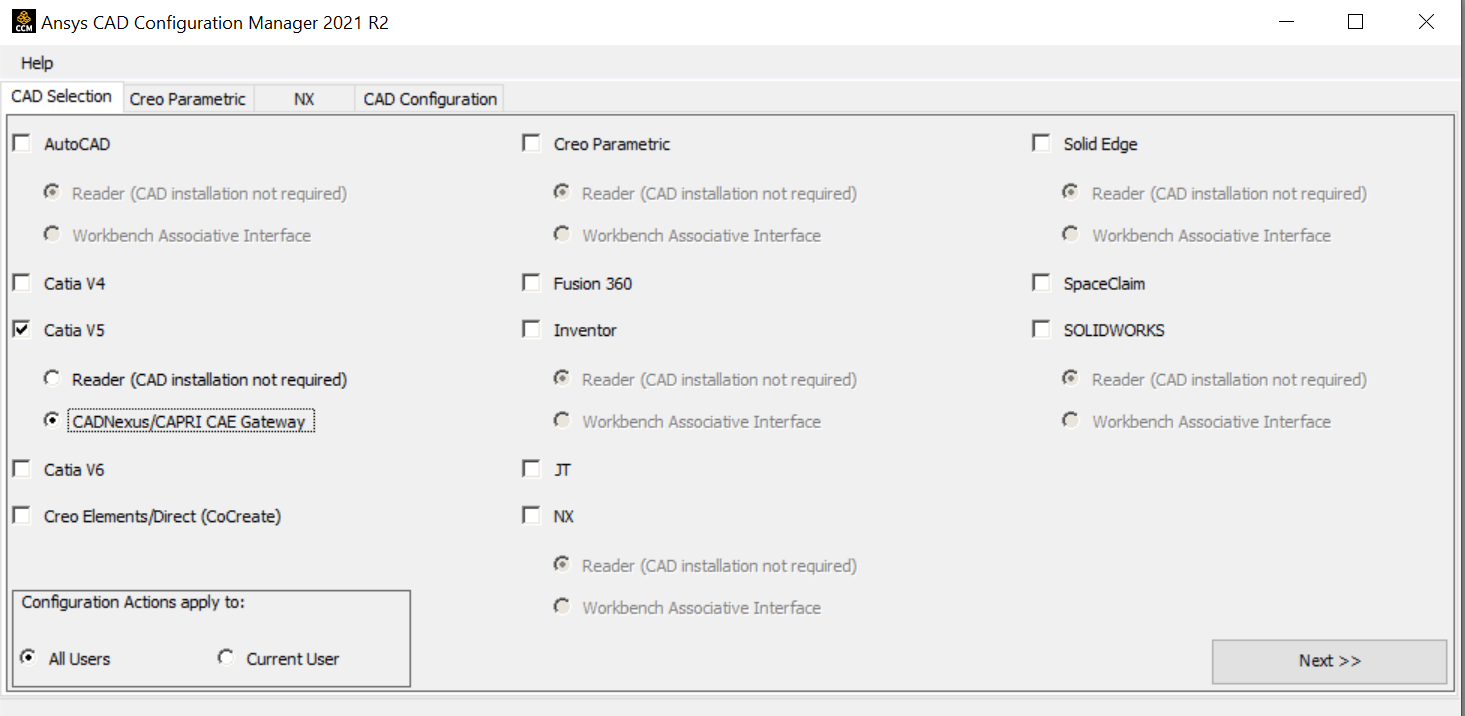The width and height of the screenshot is (1465, 716).
Task: Enable the AutoCAD checkbox
Action: 22,144
